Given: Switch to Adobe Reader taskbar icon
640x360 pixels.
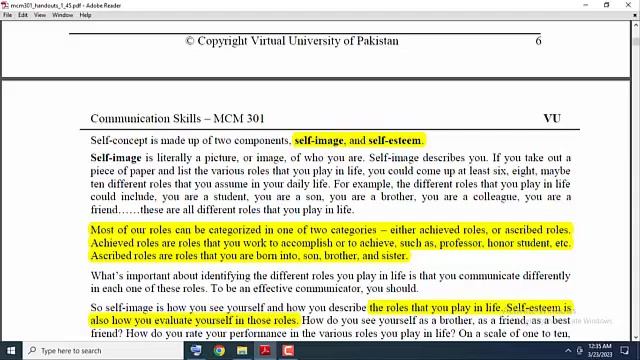Looking at the screenshot, I should coord(265,351).
